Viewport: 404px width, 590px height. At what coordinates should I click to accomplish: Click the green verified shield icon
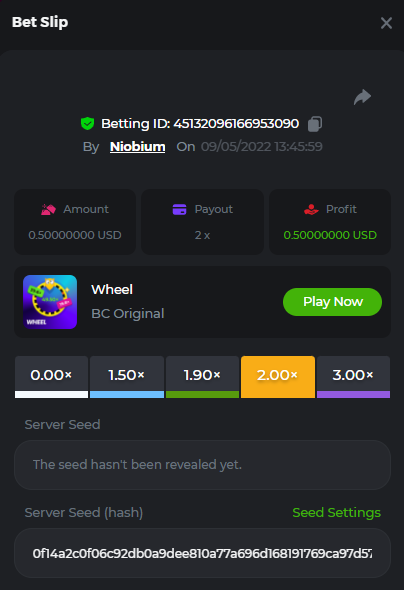[x=88, y=123]
